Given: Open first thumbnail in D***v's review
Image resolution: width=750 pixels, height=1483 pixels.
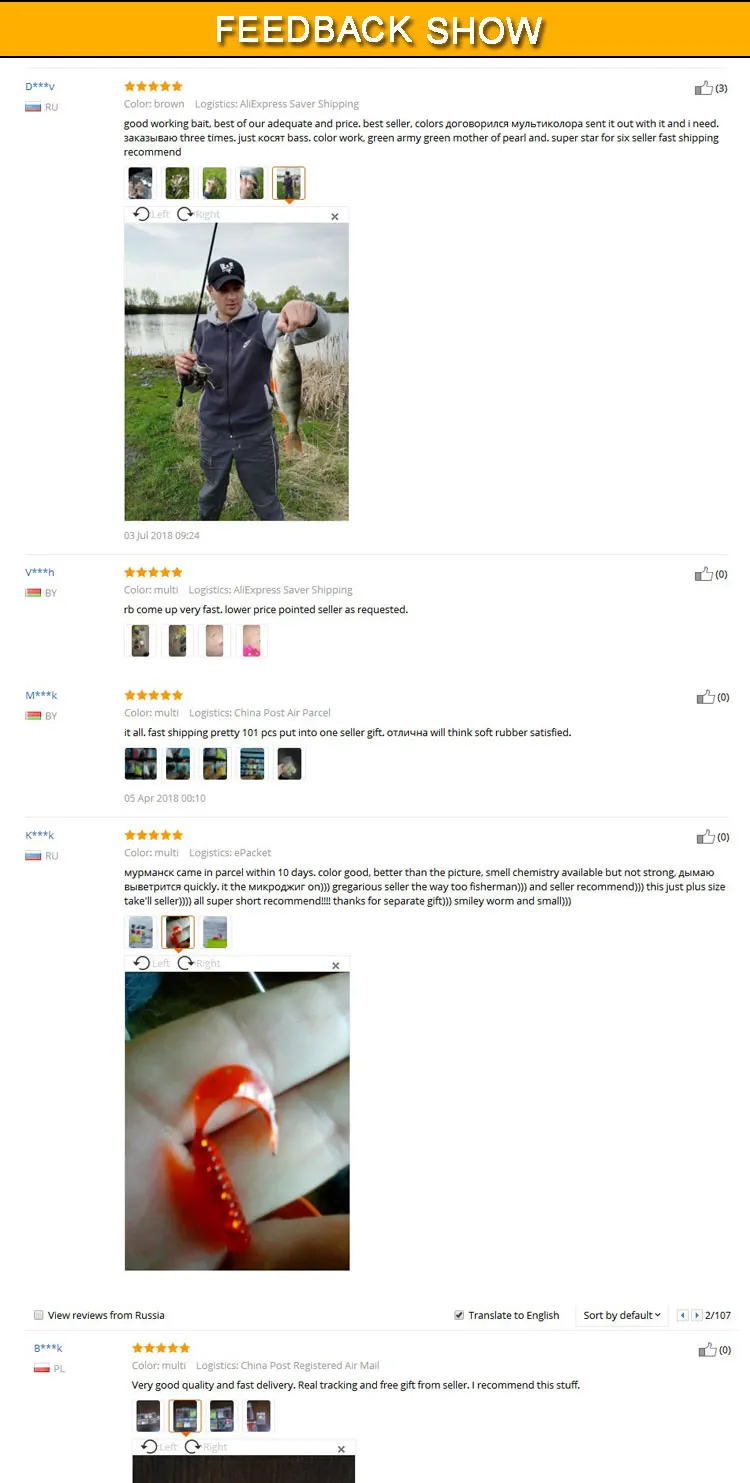Looking at the screenshot, I should click(140, 183).
